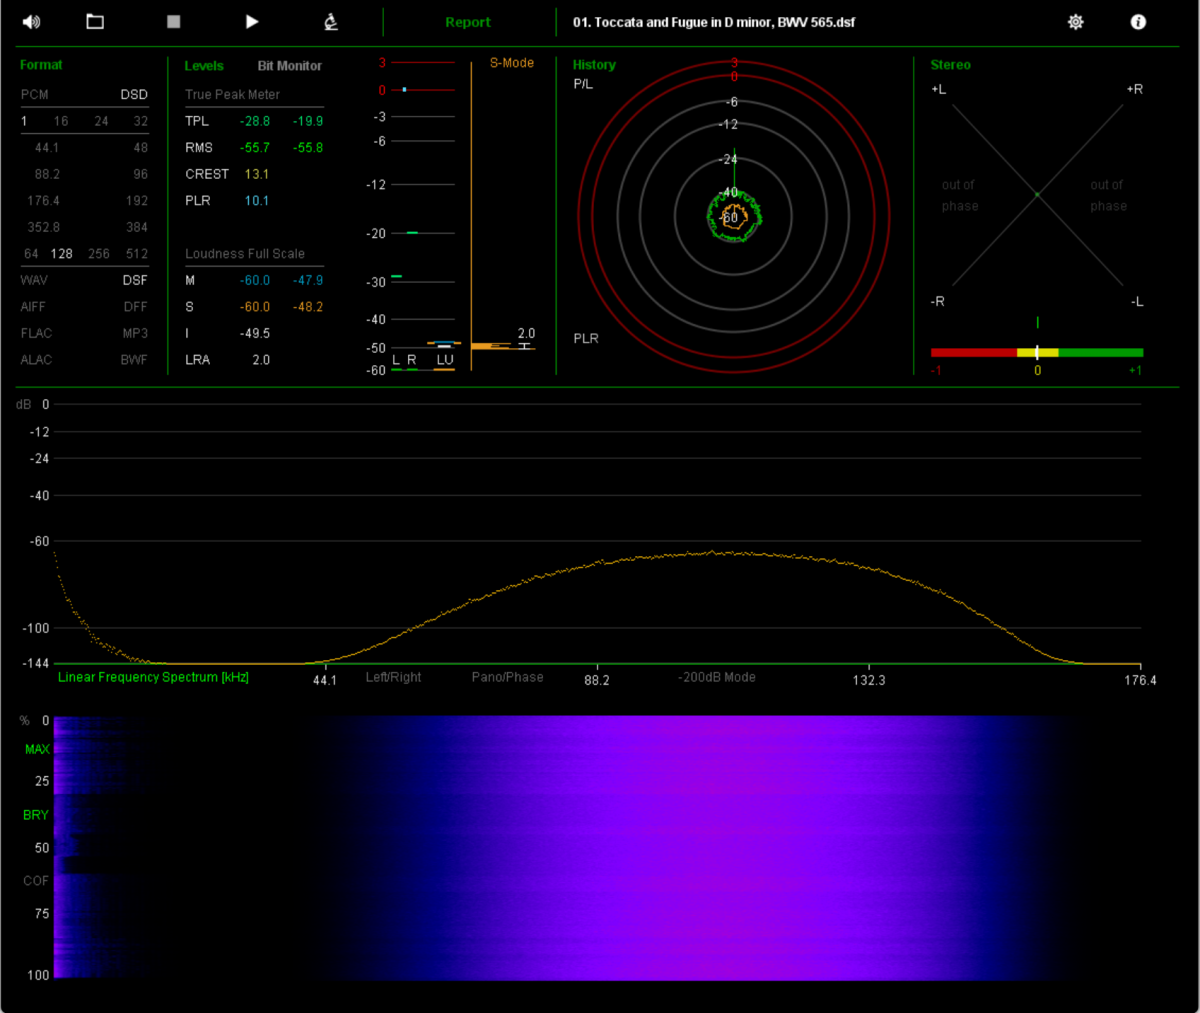Select the BRY spectrogram mode
The width and height of the screenshot is (1200, 1013).
tap(36, 816)
